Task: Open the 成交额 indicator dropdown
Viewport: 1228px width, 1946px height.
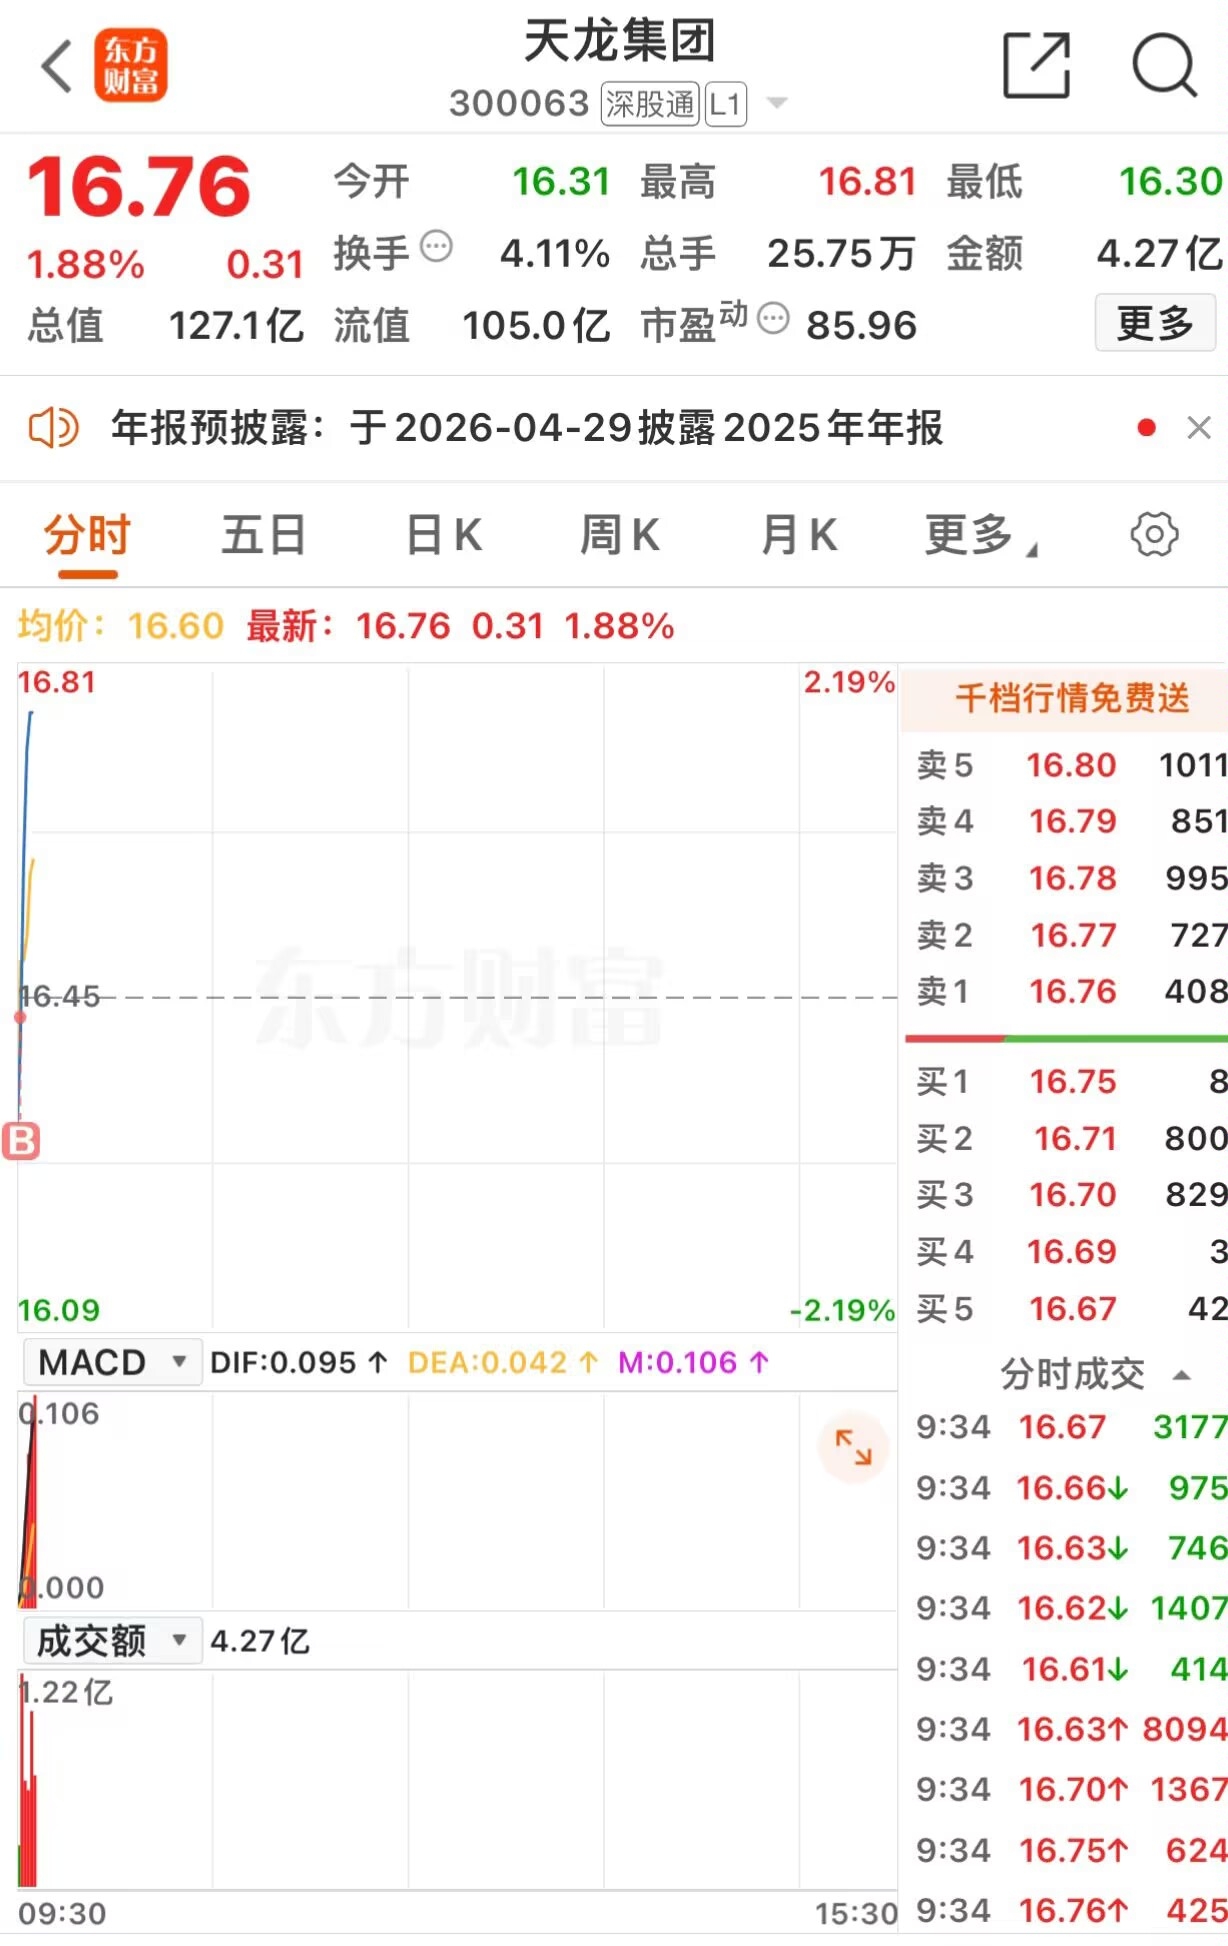Action: click(x=112, y=1641)
